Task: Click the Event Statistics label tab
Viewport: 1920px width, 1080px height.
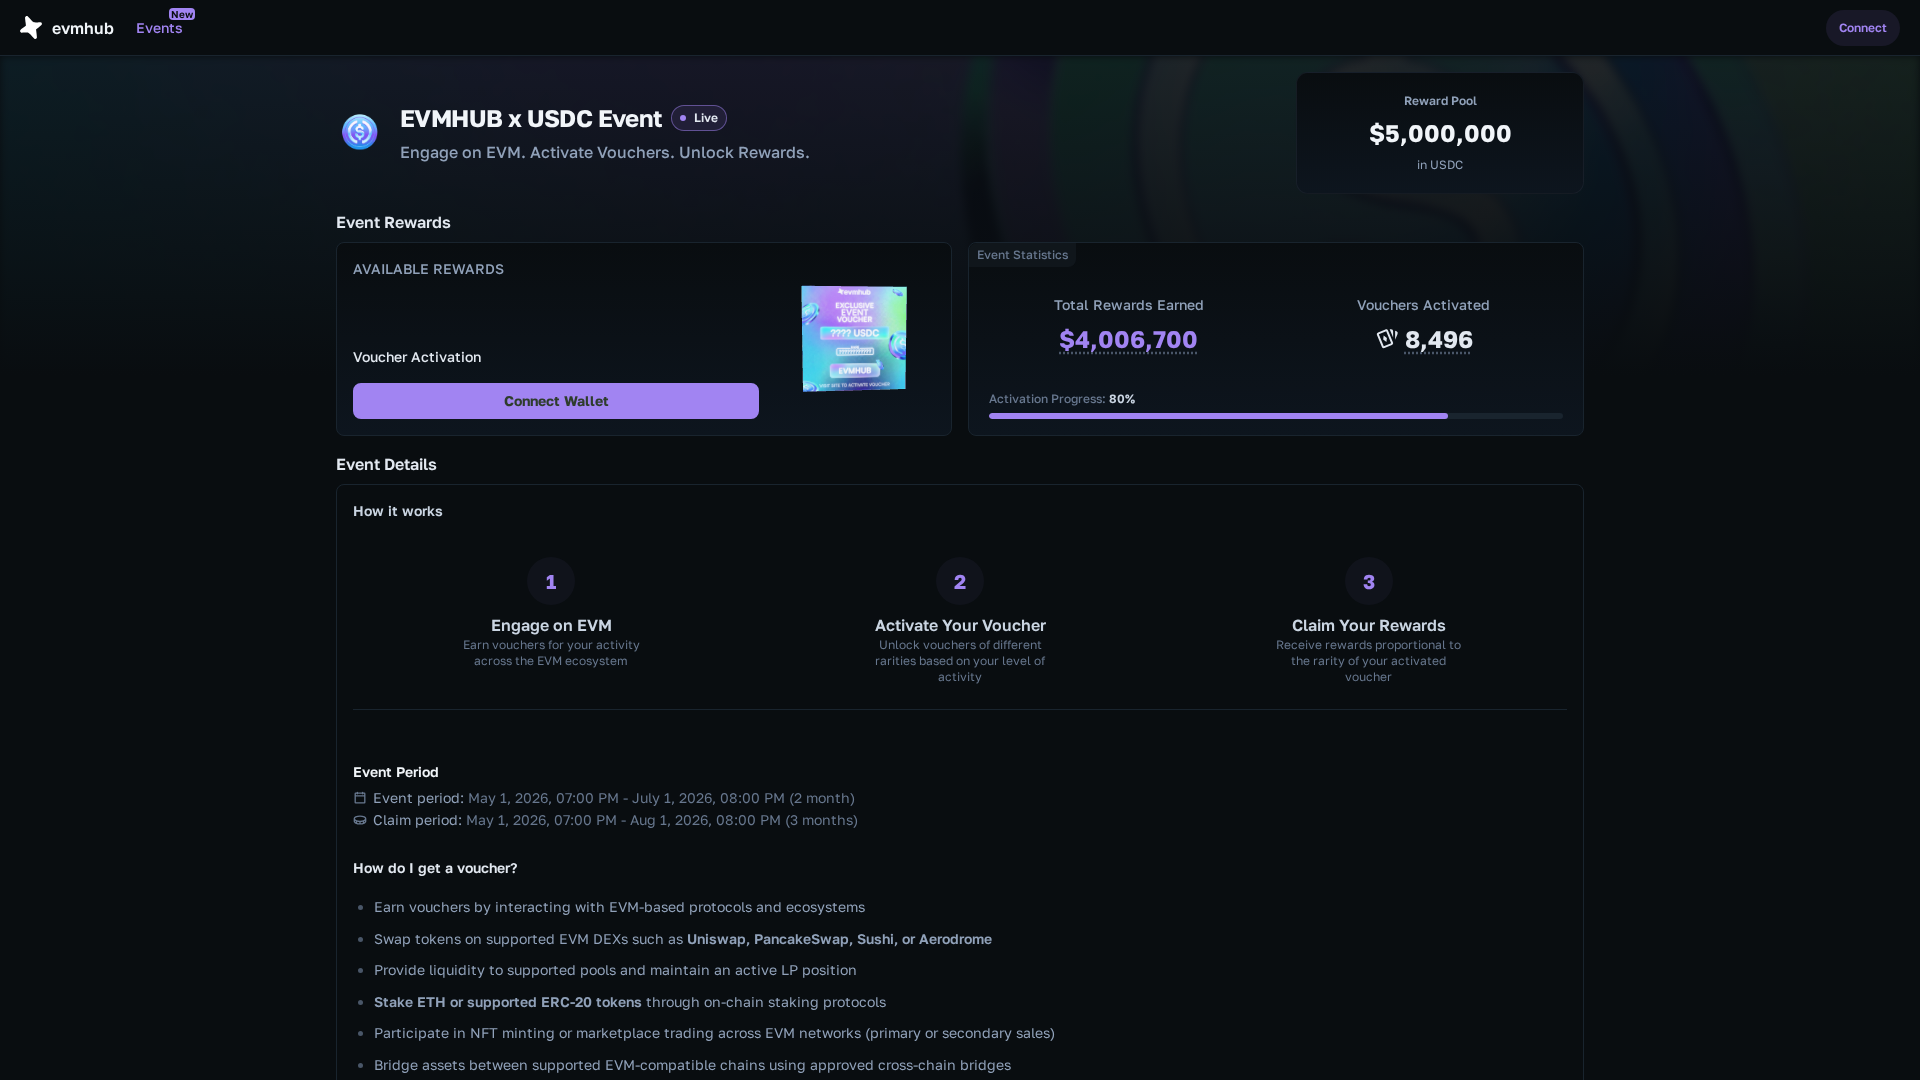Action: (1022, 255)
